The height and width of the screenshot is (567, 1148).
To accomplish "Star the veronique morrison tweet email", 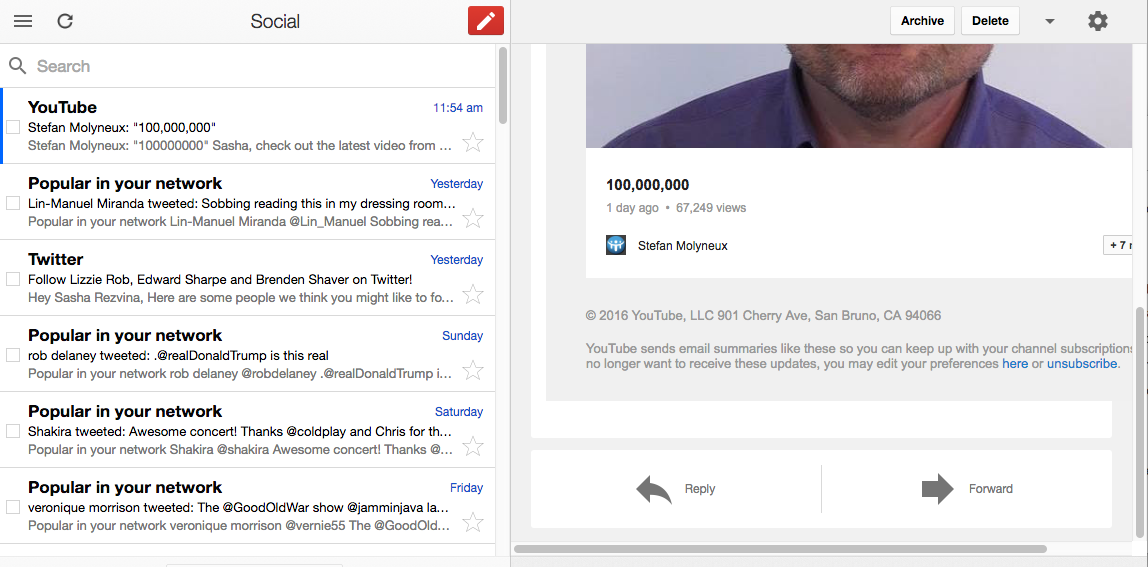I will 473,522.
